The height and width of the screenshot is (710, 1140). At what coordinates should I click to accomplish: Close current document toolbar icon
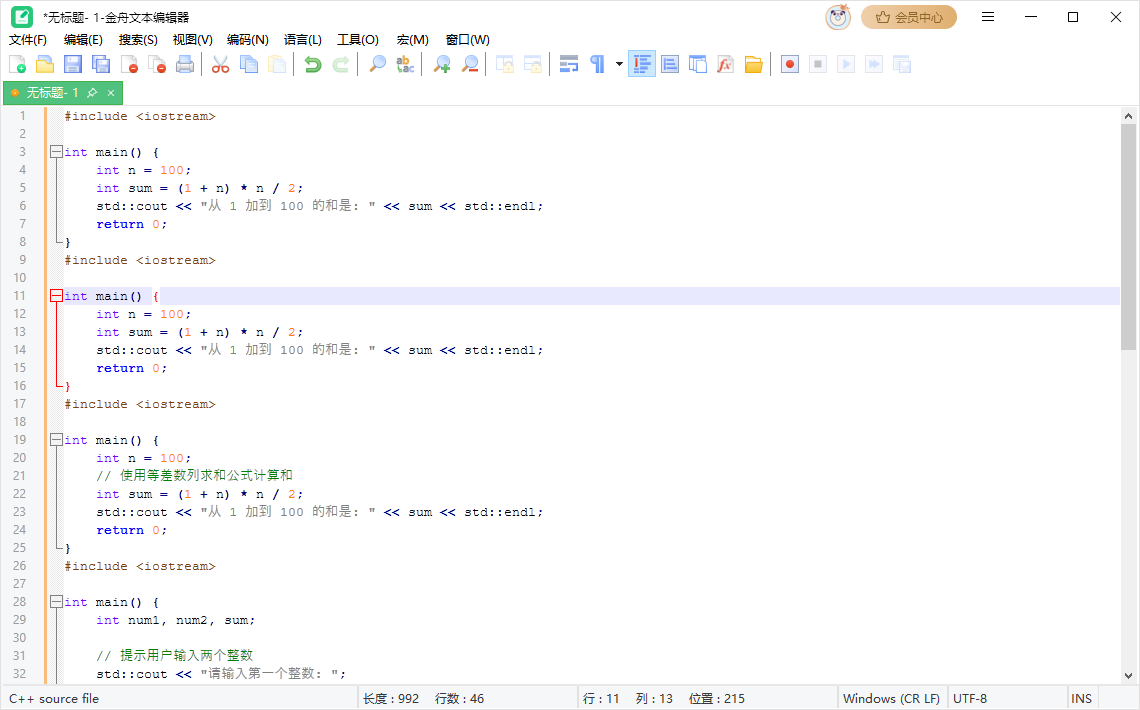click(x=129, y=65)
